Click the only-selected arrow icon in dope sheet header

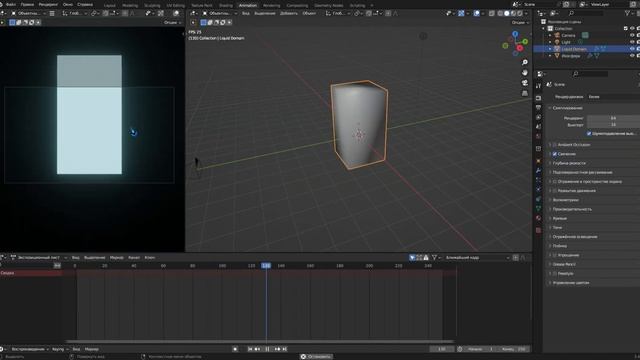[x=412, y=258]
